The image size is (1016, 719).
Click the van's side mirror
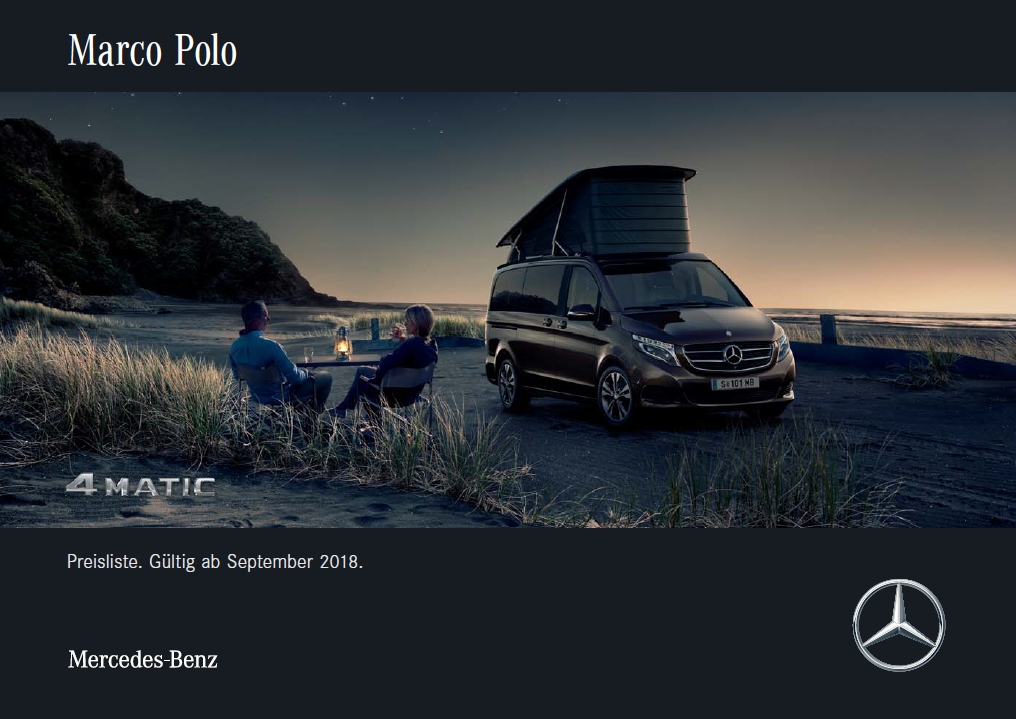(581, 312)
